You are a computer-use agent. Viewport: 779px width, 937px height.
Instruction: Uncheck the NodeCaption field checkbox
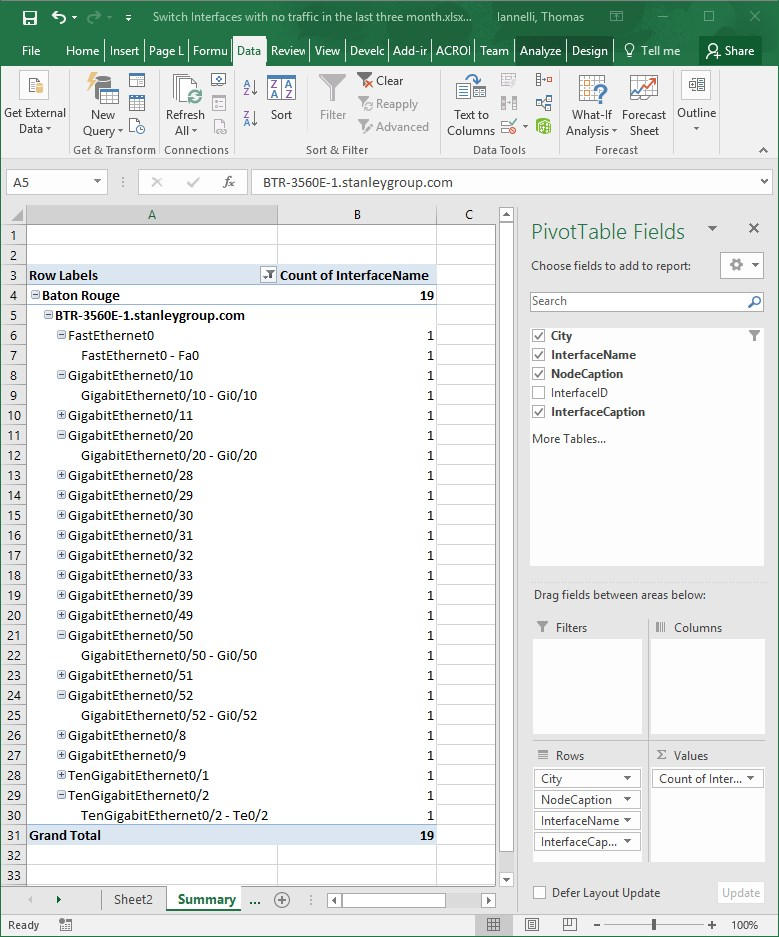[x=539, y=374]
